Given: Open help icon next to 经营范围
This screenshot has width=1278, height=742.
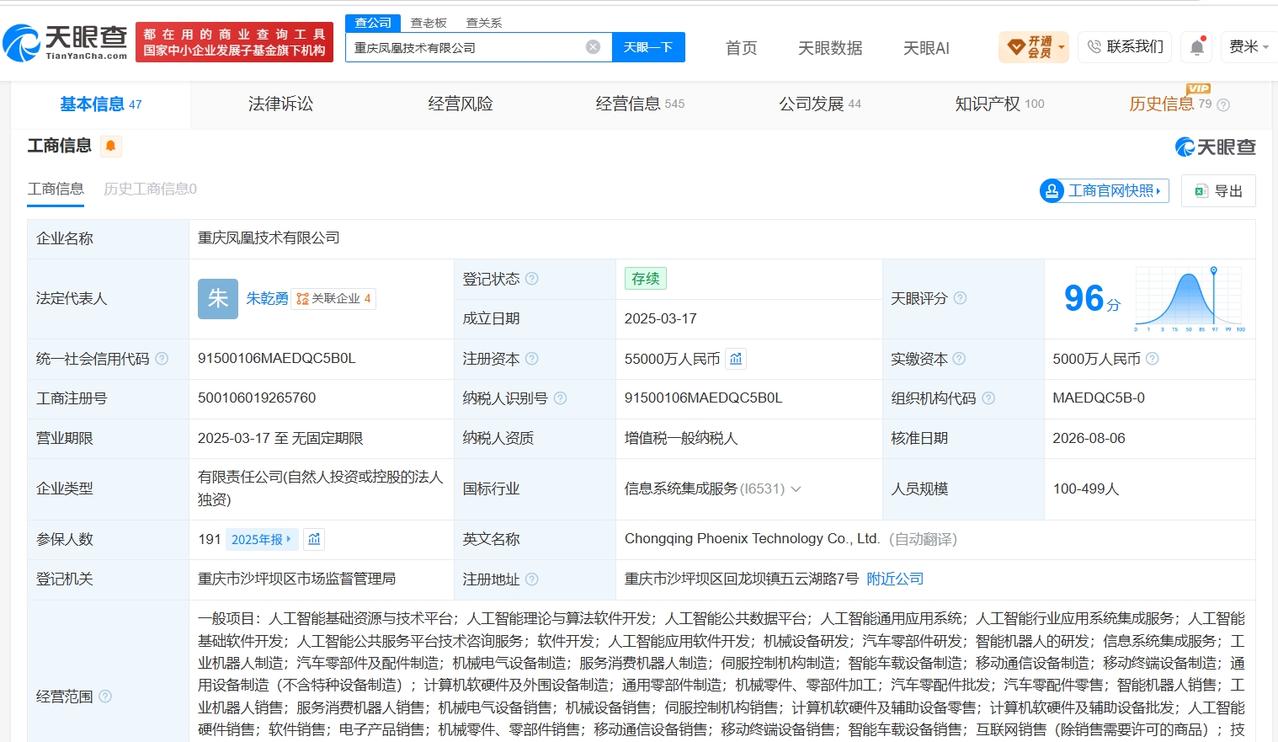Looking at the screenshot, I should tap(105, 696).
